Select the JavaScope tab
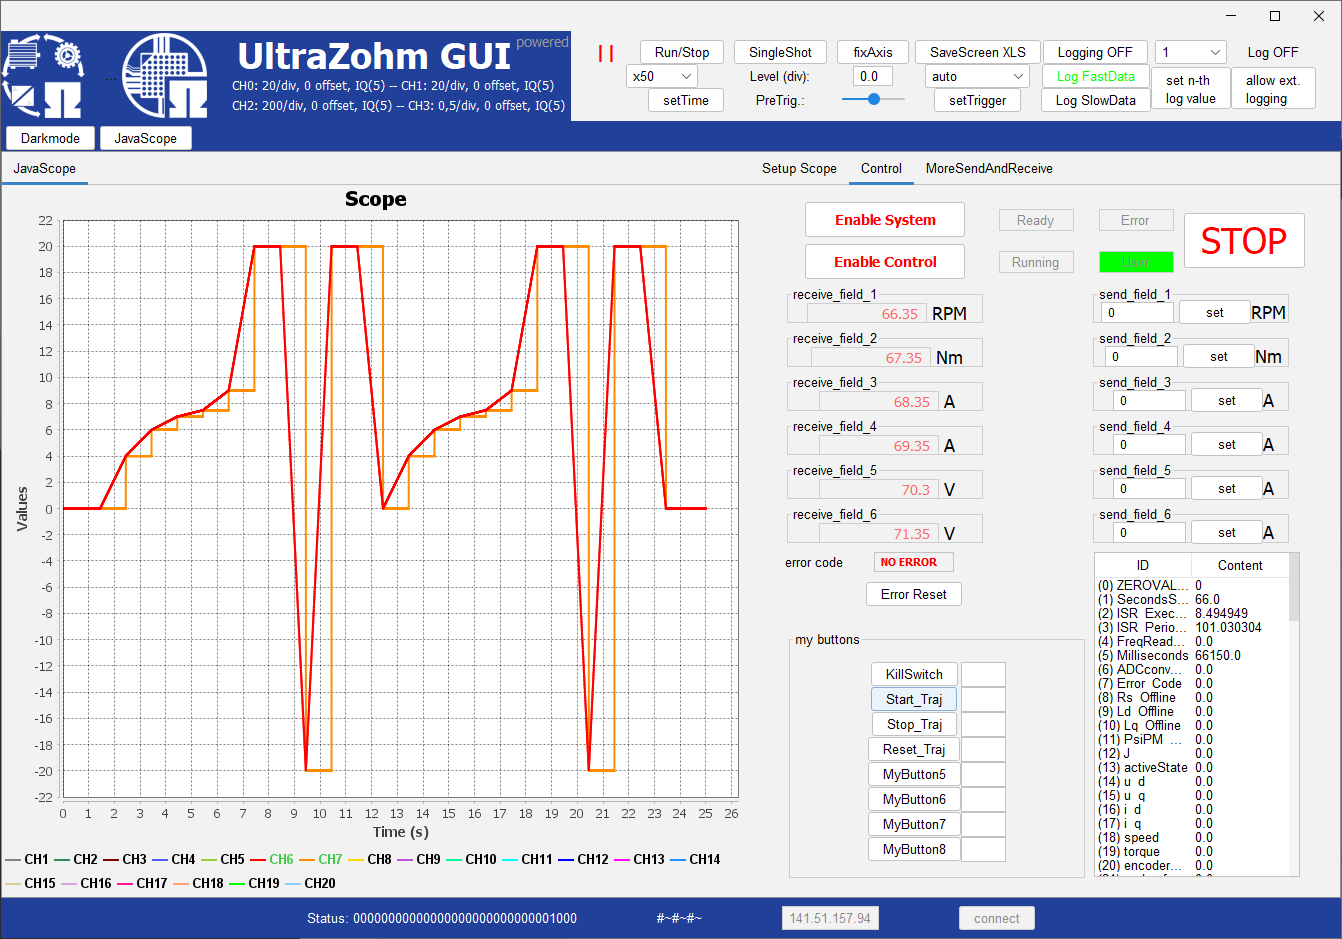 point(45,168)
